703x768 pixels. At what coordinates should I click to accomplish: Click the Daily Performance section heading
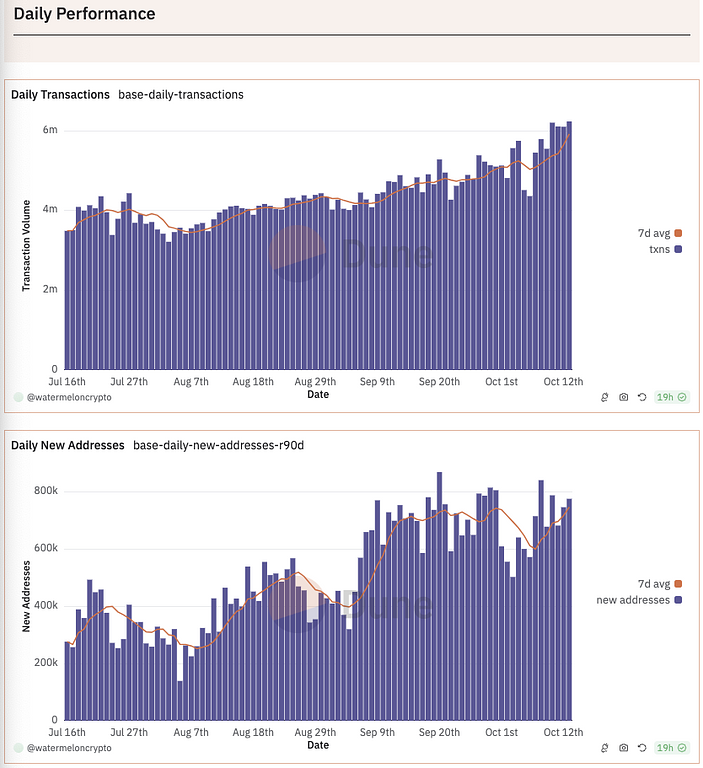click(x=84, y=14)
